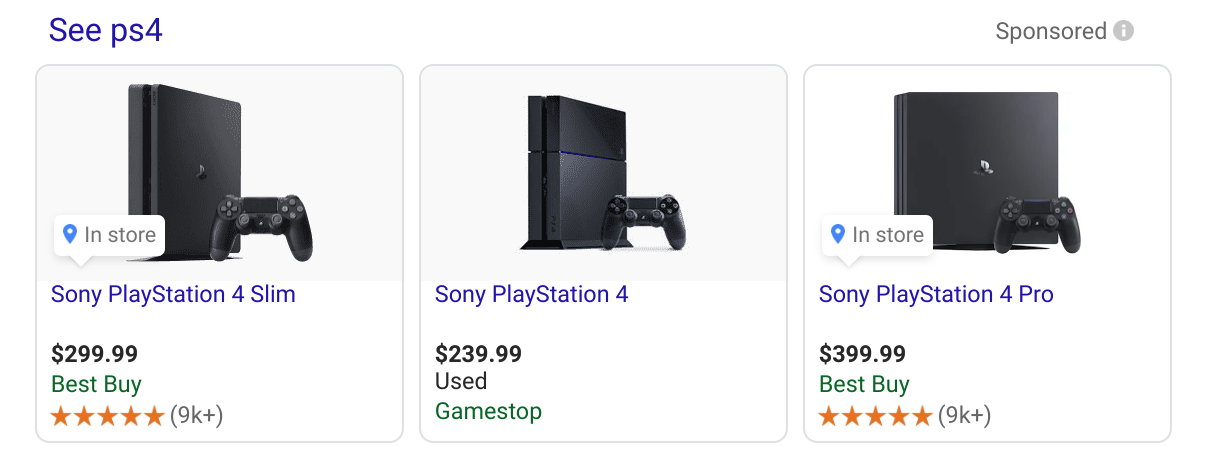The image size is (1230, 465).
Task: Click the Gamestop seller name
Action: point(488,411)
